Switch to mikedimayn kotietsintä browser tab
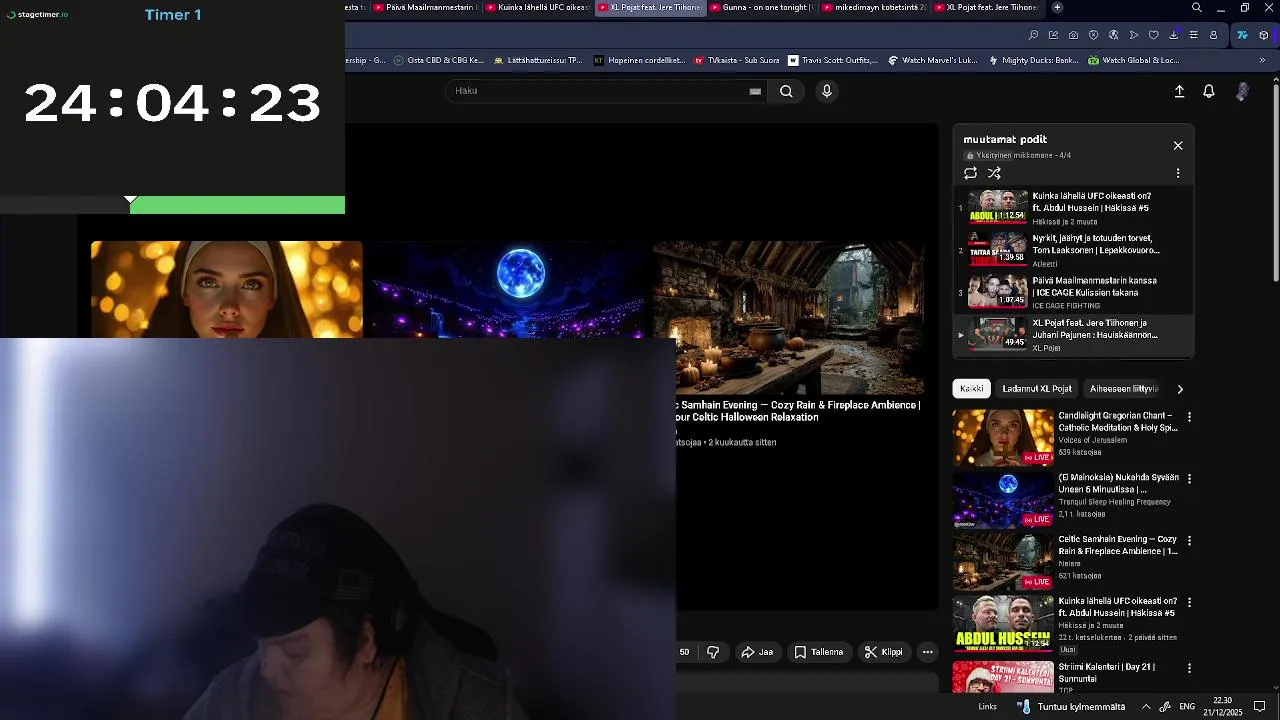Image resolution: width=1280 pixels, height=720 pixels. coord(874,7)
